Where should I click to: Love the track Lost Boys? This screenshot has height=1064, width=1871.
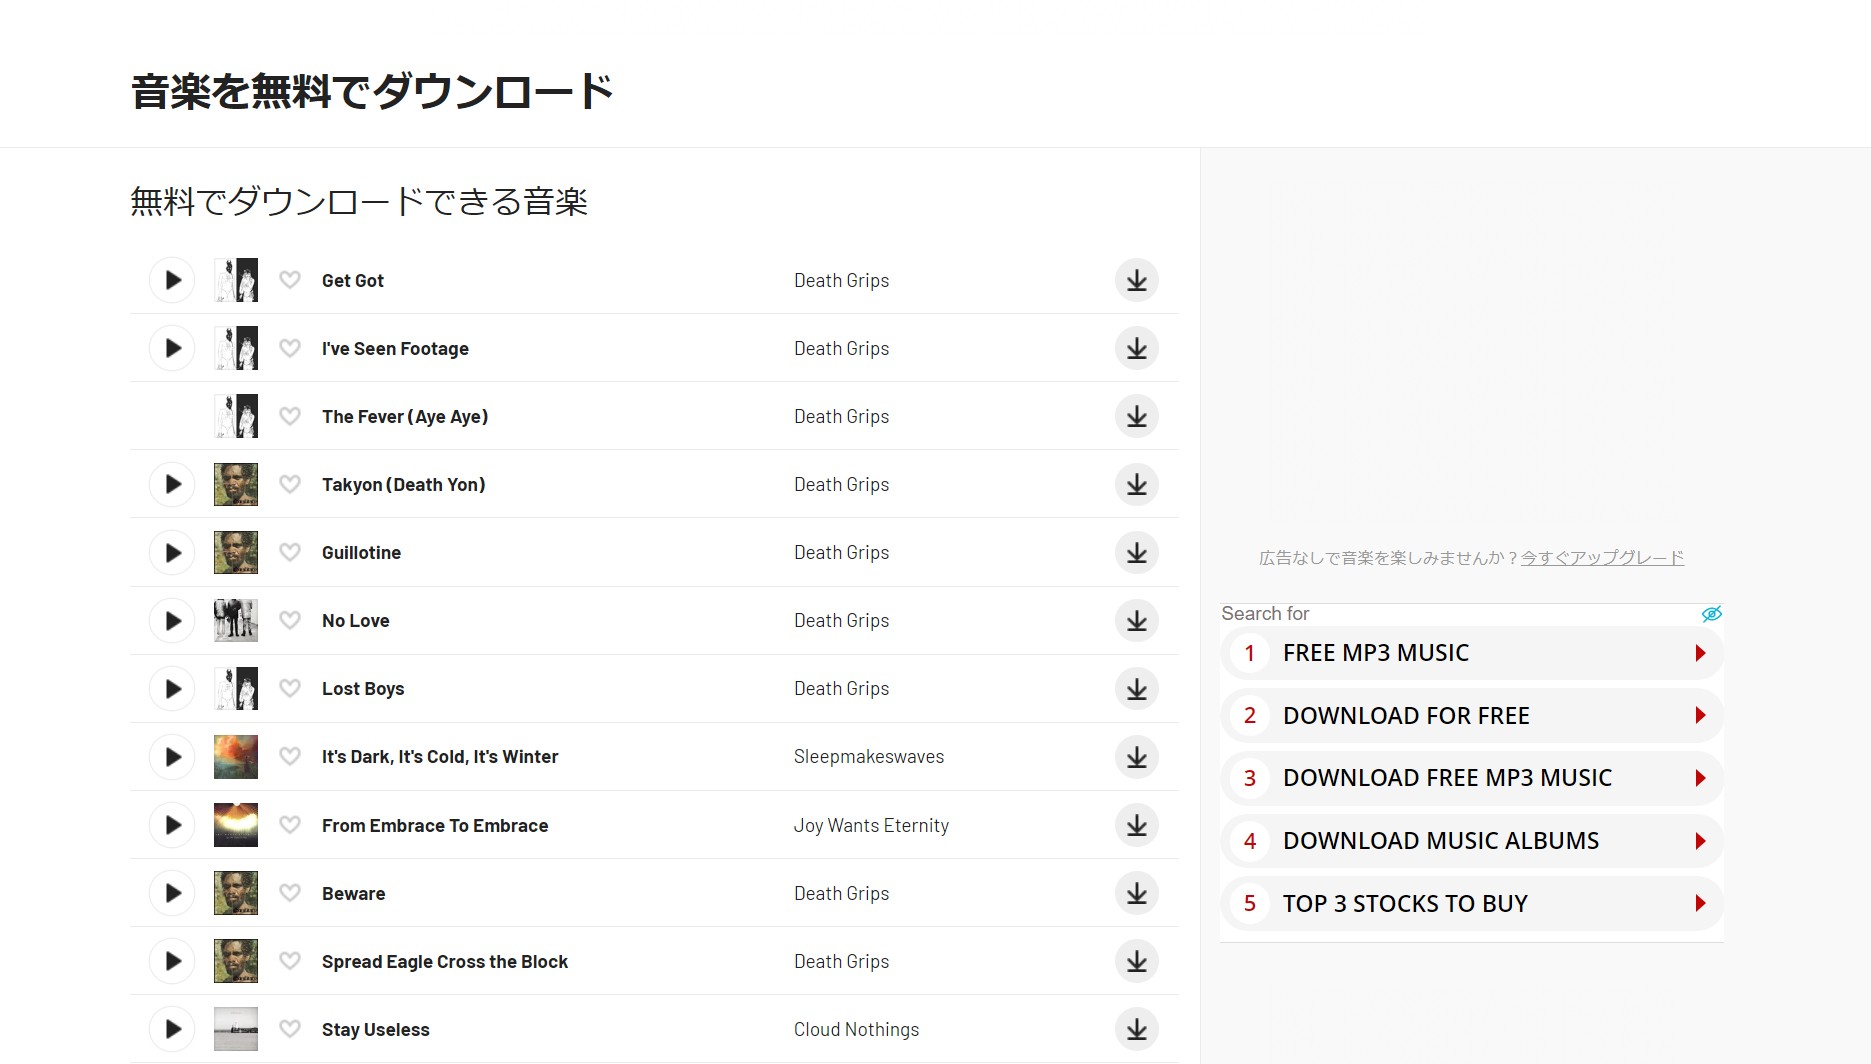coord(290,688)
